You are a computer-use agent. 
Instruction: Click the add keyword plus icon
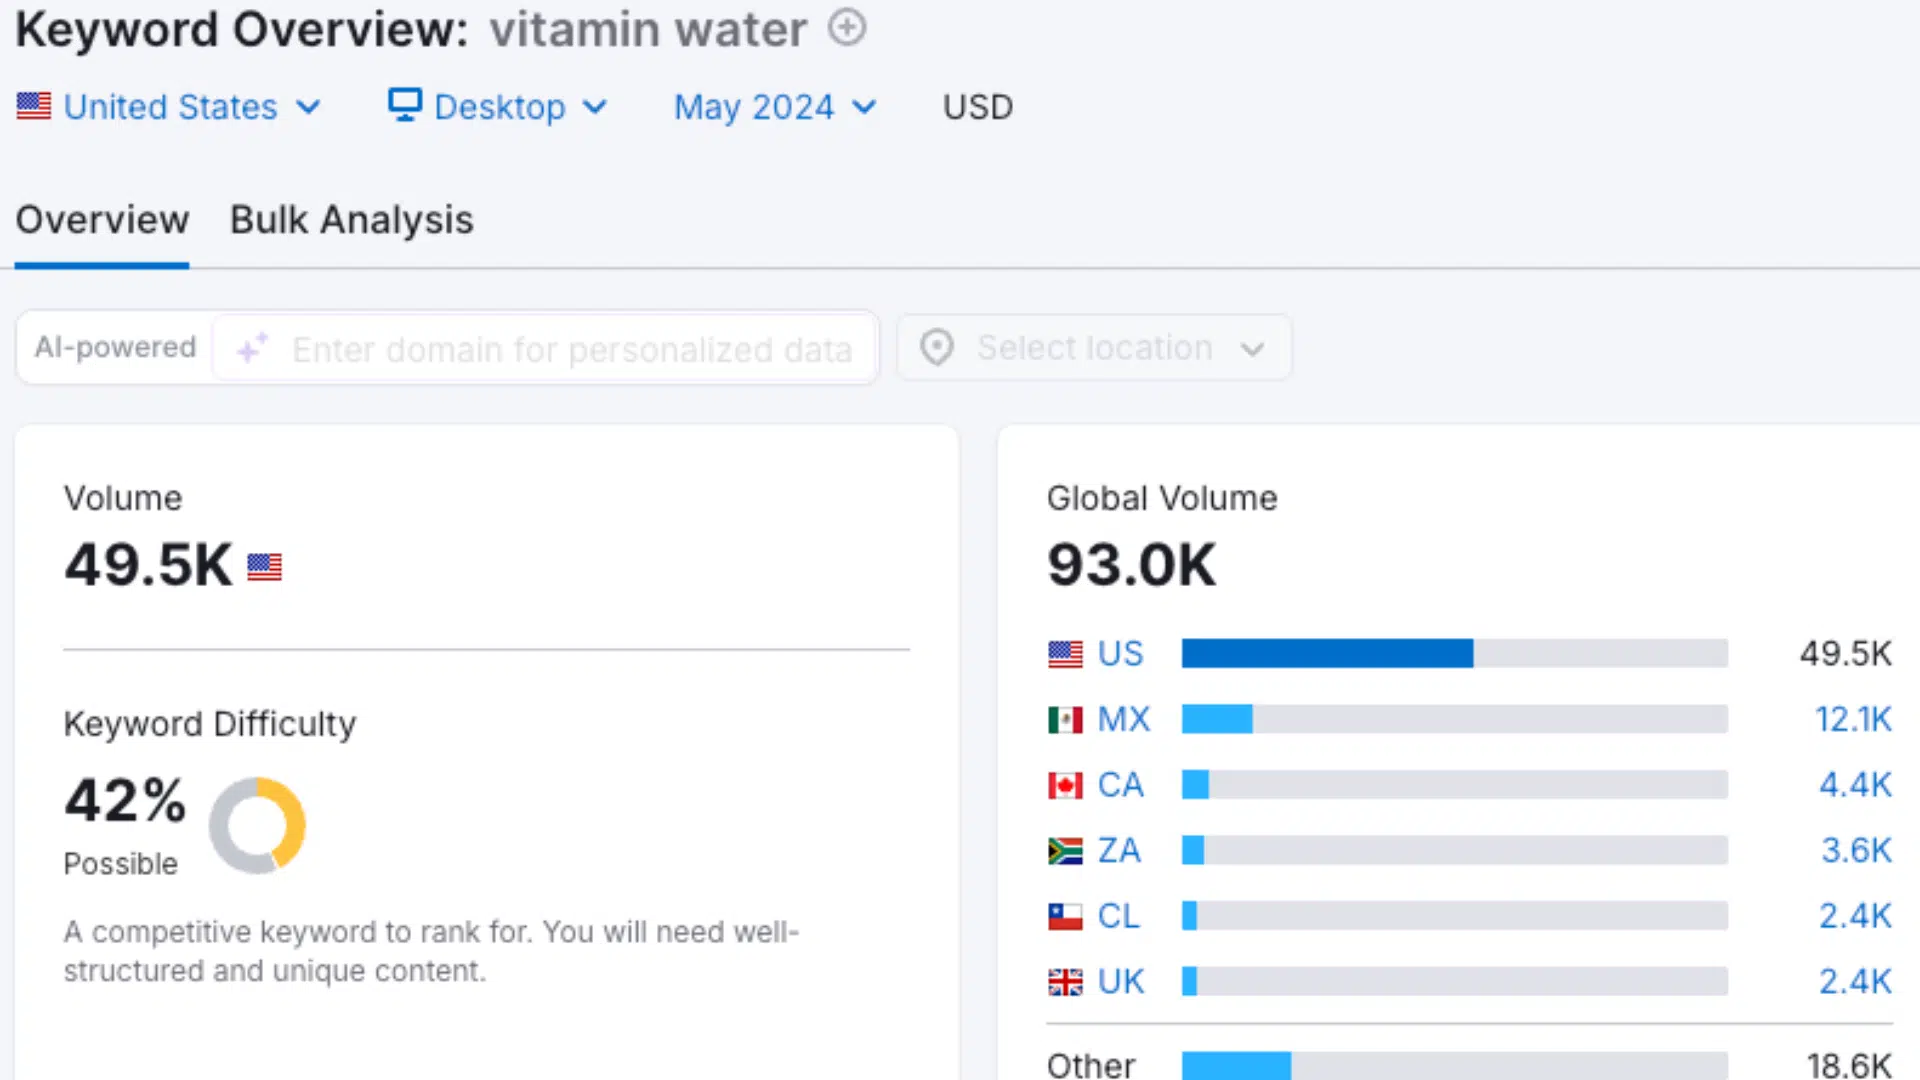point(846,27)
